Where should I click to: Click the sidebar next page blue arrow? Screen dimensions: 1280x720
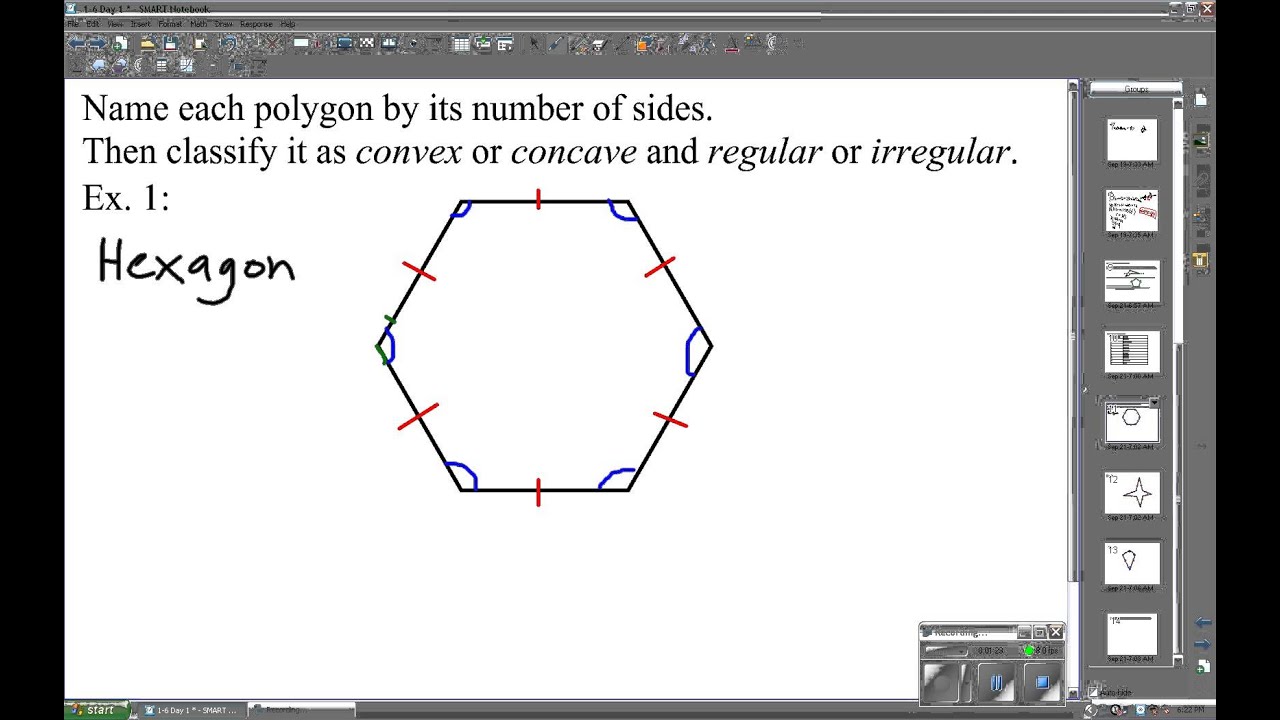coord(1201,645)
